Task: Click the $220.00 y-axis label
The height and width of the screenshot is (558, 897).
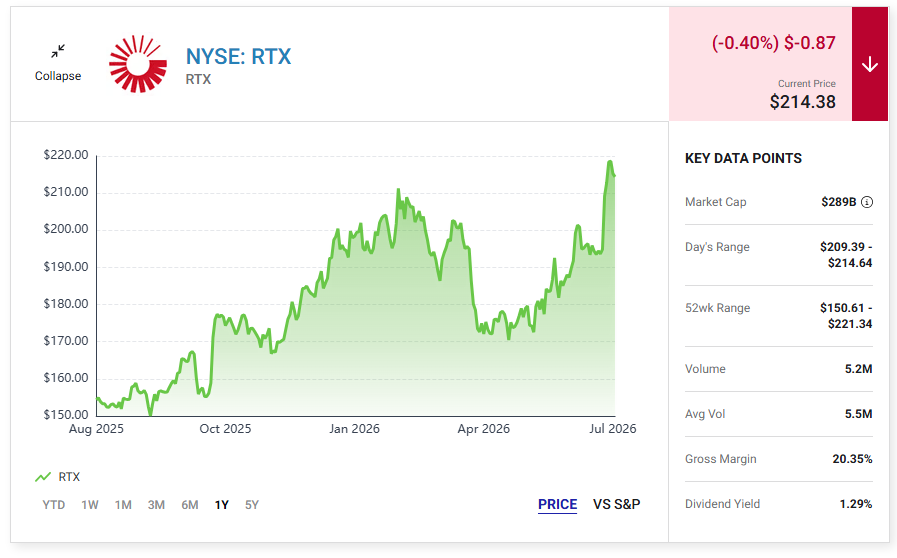Action: (x=66, y=155)
